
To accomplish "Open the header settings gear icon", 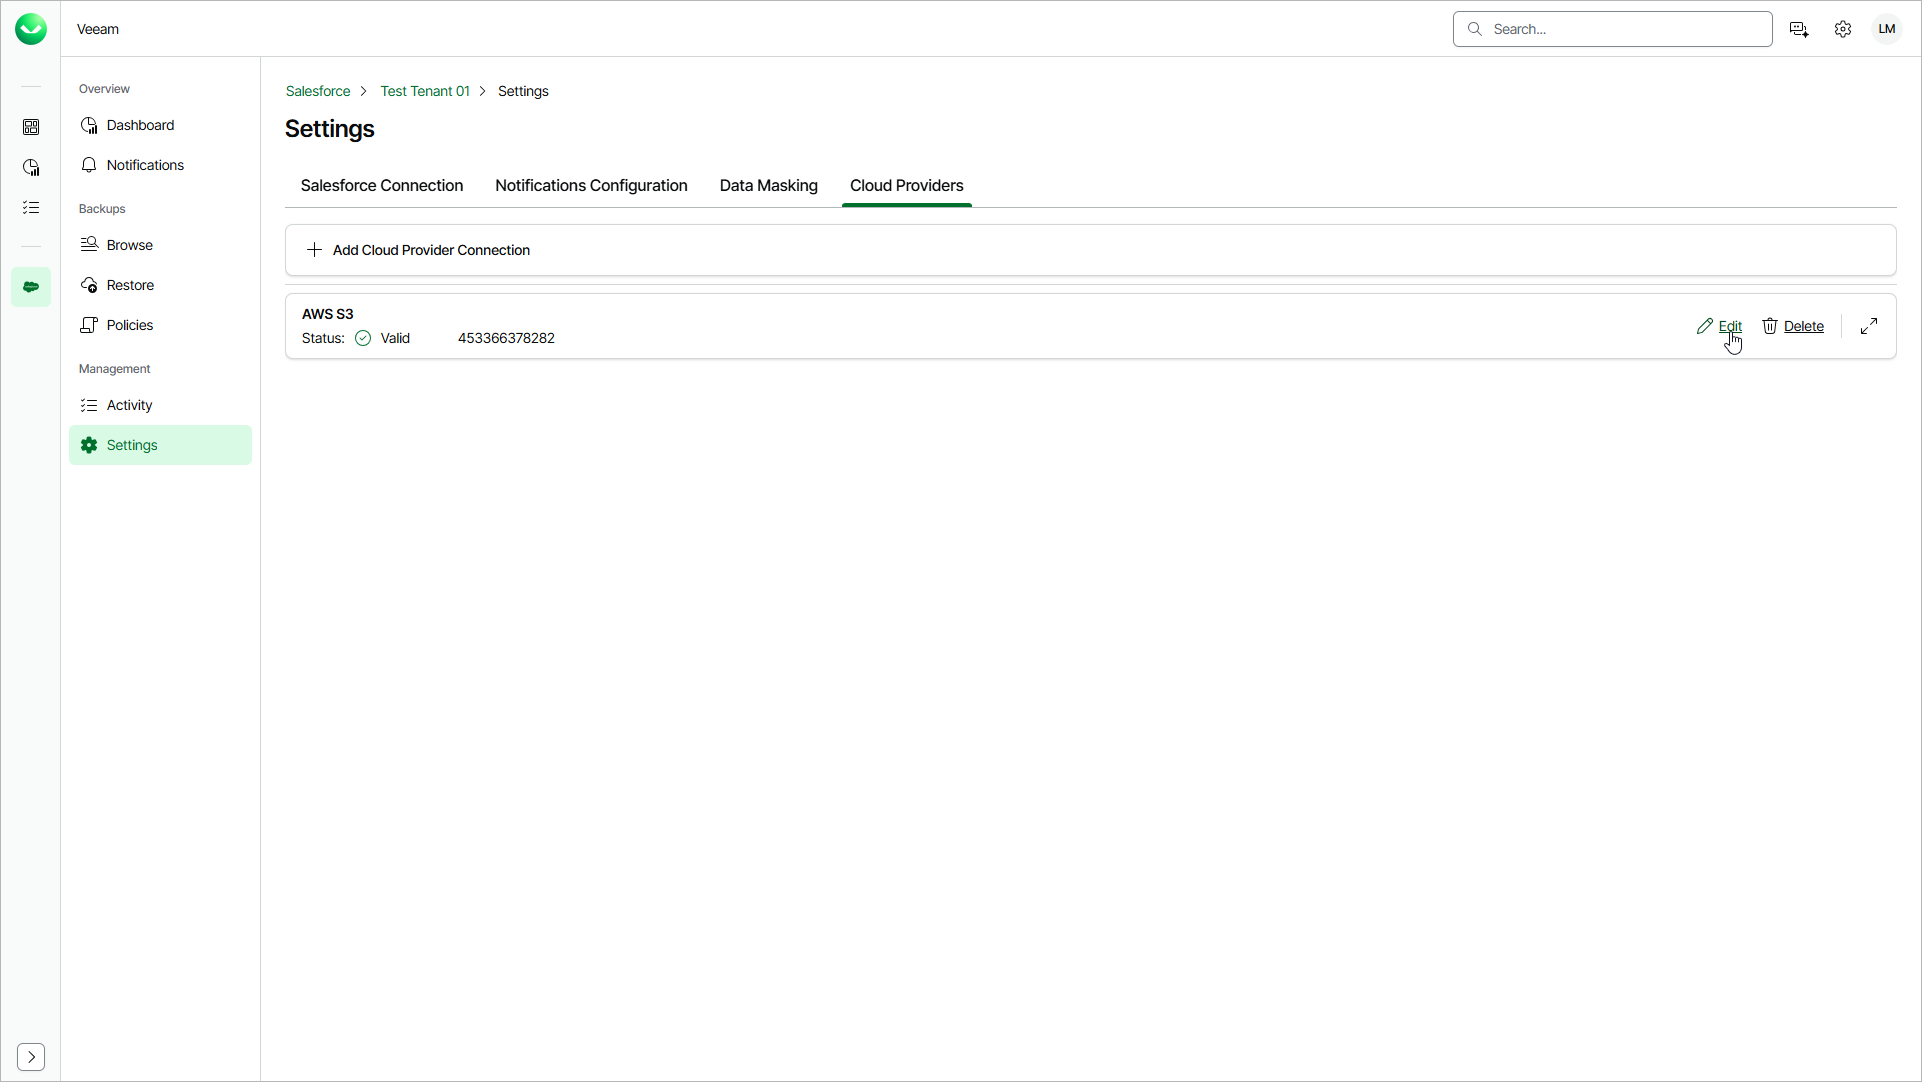I will pos(1843,29).
